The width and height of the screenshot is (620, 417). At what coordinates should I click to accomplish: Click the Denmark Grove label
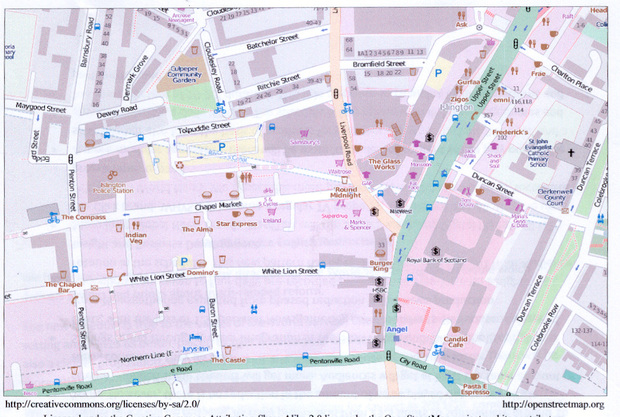click(x=135, y=77)
